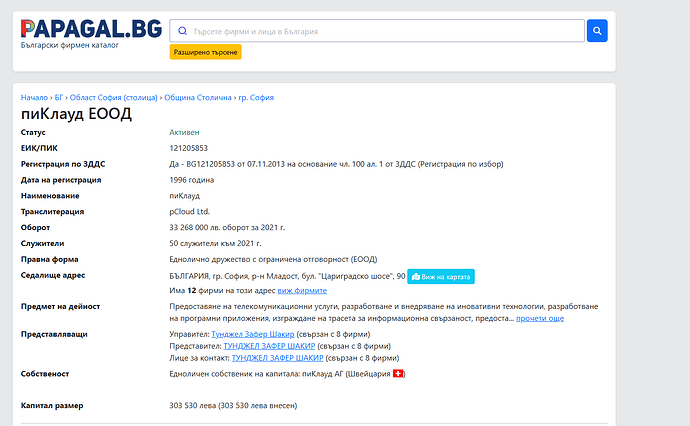Click inside the company search field
This screenshot has width=690, height=426.
pos(377,31)
